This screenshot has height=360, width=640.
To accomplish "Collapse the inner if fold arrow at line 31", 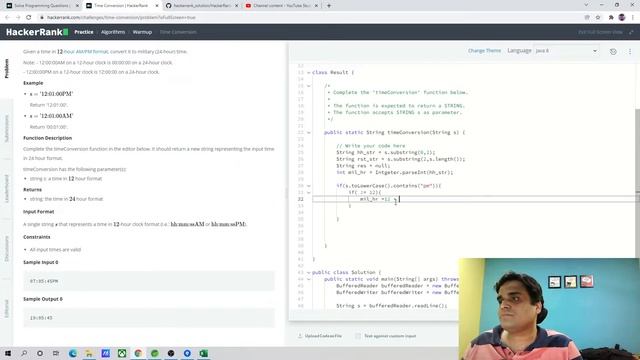I will coord(309,192).
